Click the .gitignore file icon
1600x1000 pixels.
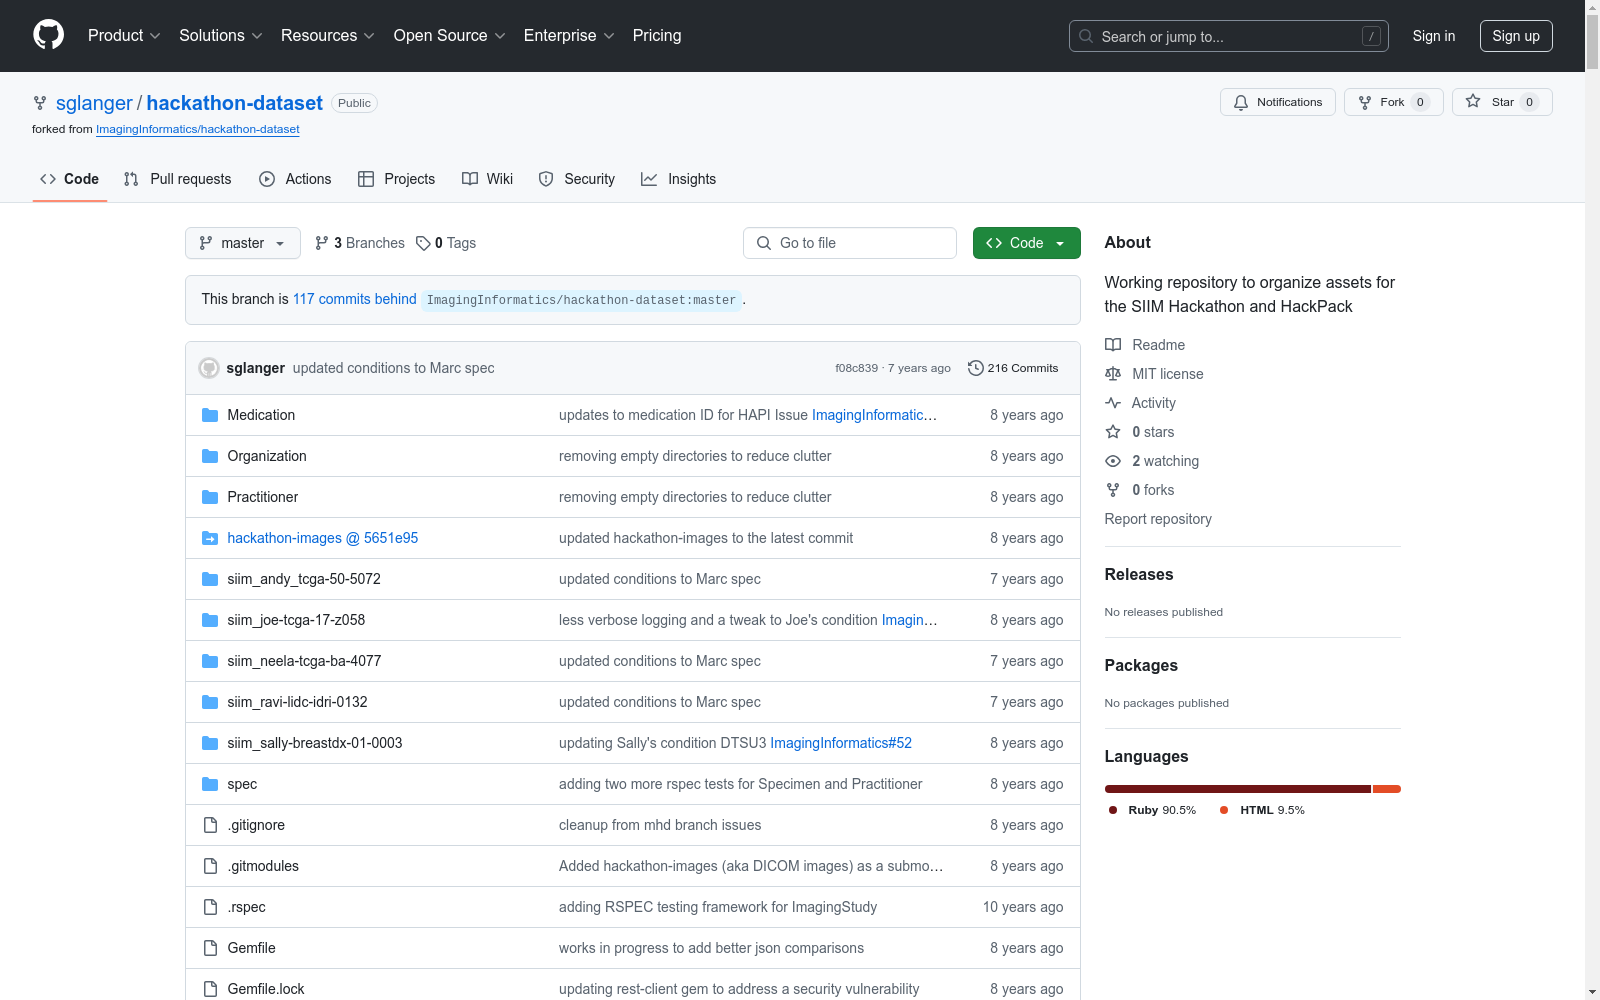210,825
